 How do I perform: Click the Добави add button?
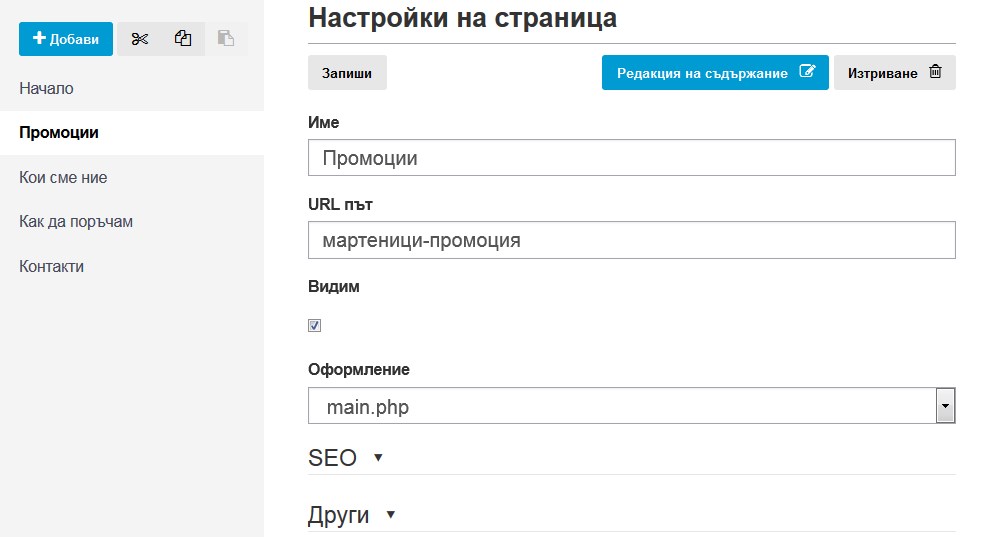click(x=66, y=39)
